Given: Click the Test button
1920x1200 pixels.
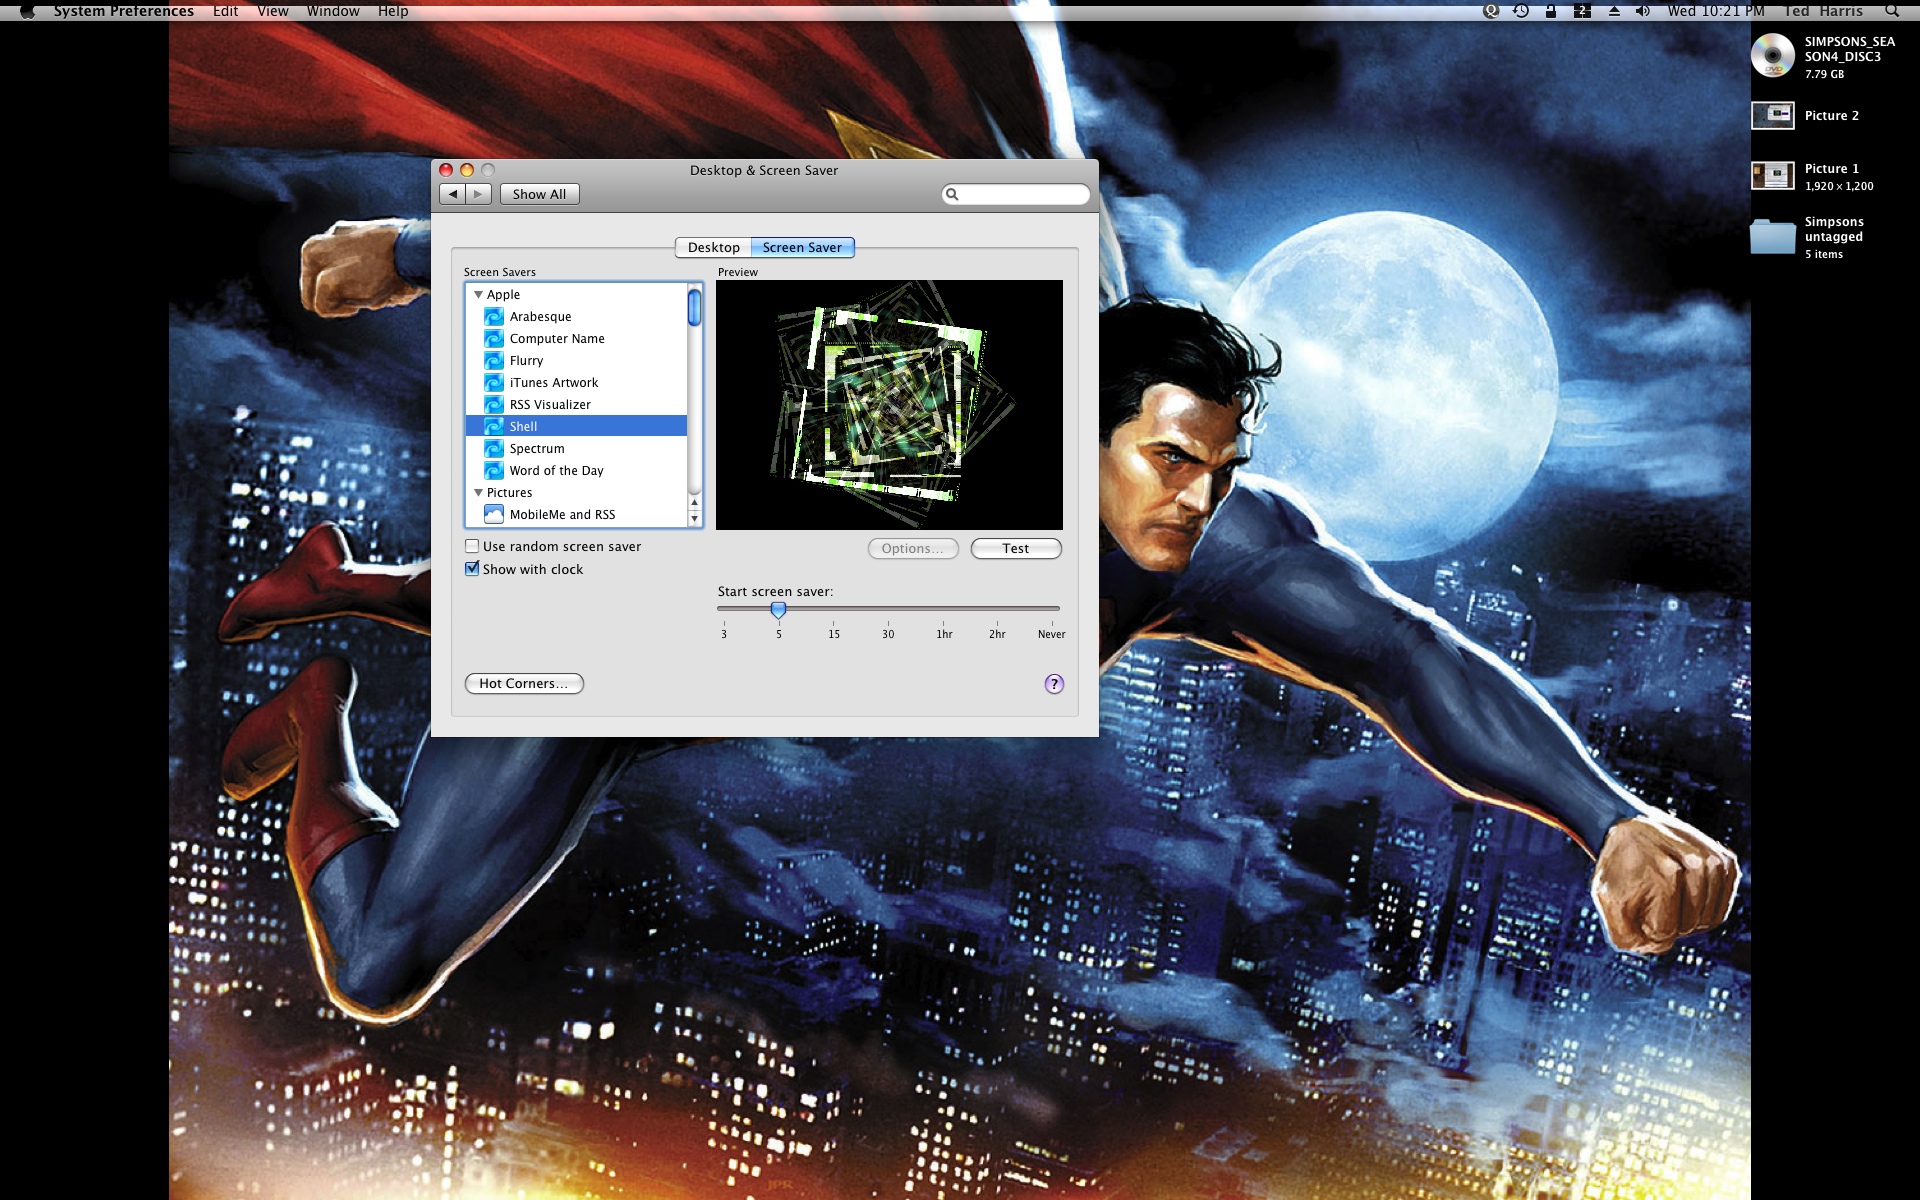Looking at the screenshot, I should tap(1016, 548).
